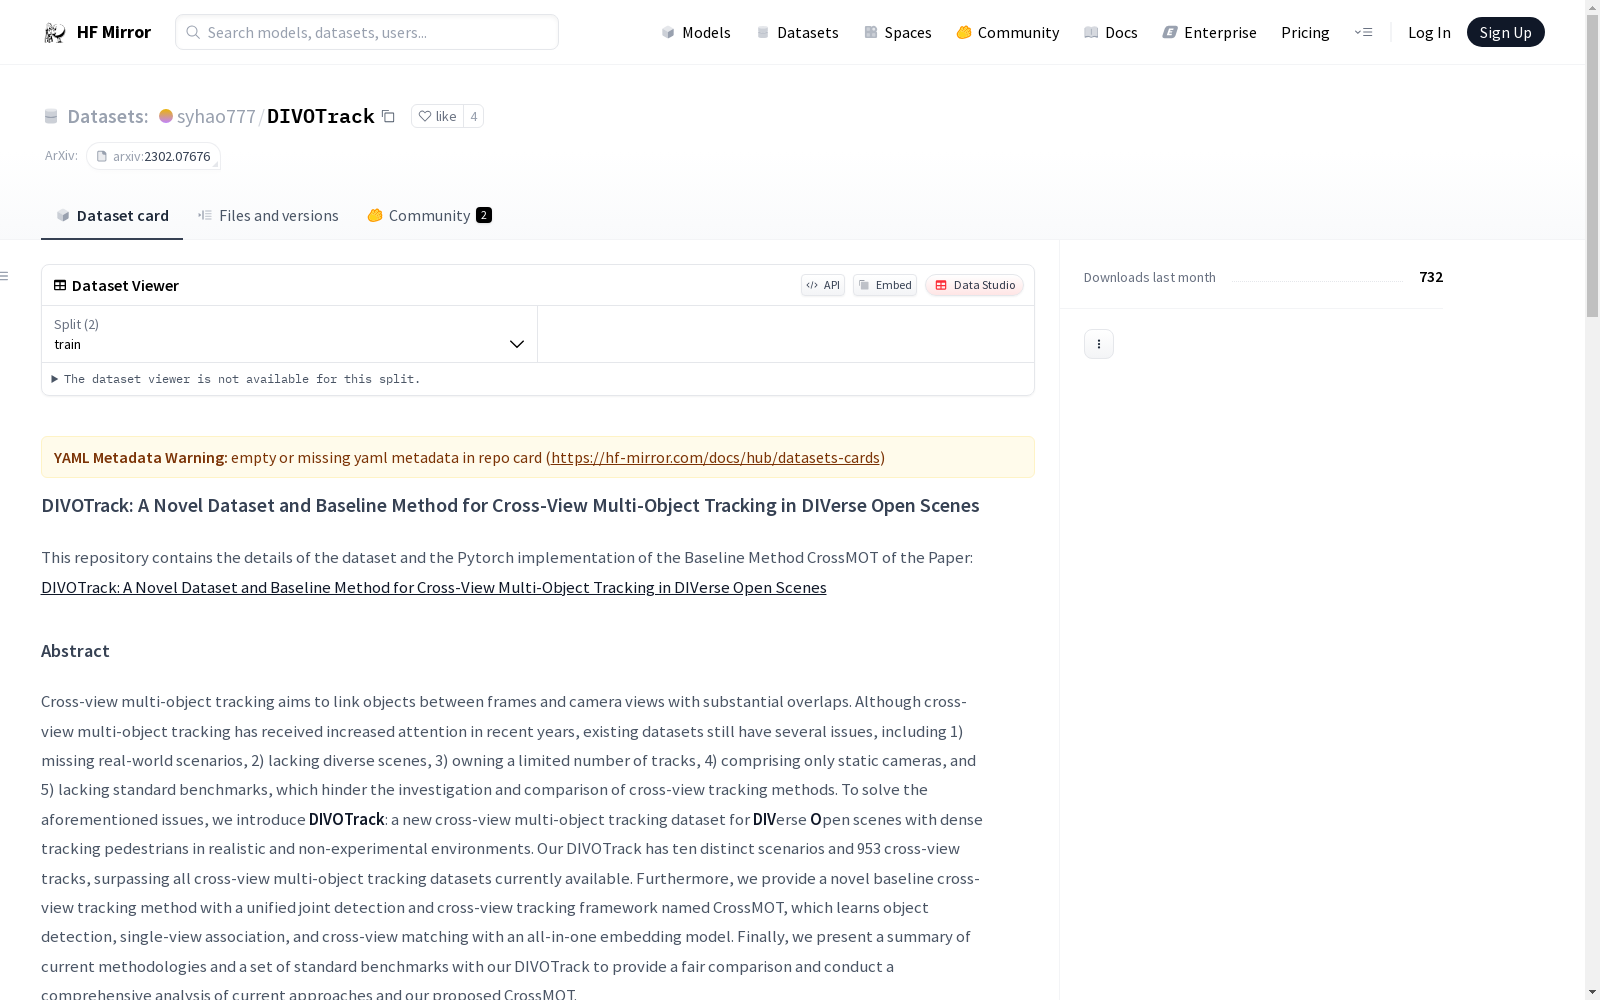Image resolution: width=1600 pixels, height=1000 pixels.
Task: Open the arxiv:2302.07676 tag
Action: 153,156
